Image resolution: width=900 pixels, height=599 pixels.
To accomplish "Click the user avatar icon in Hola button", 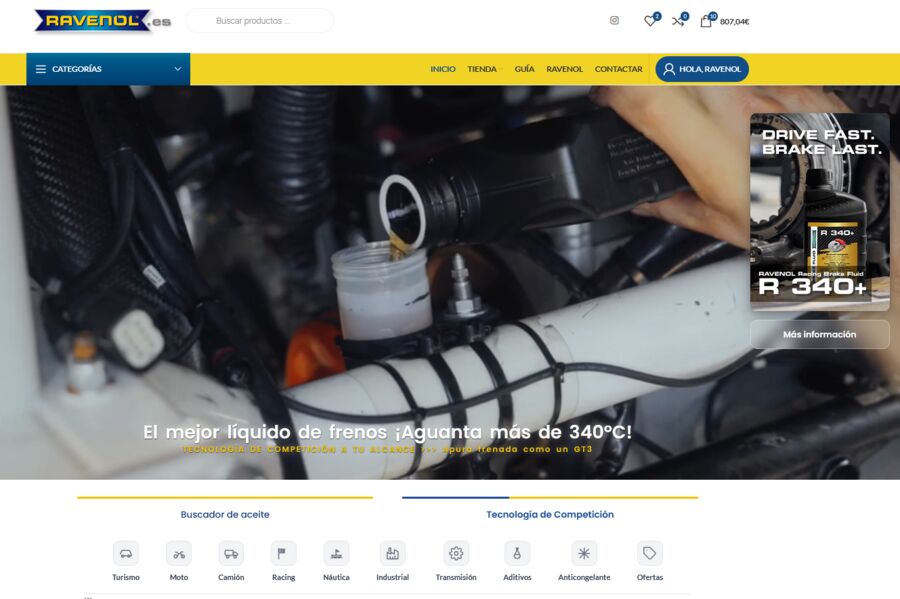I will [669, 69].
